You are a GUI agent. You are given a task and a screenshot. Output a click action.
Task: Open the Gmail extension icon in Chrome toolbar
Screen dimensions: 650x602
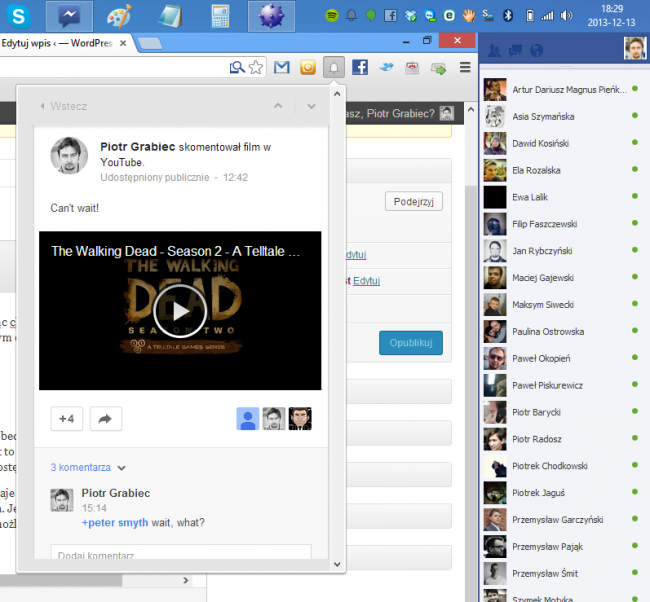(281, 67)
